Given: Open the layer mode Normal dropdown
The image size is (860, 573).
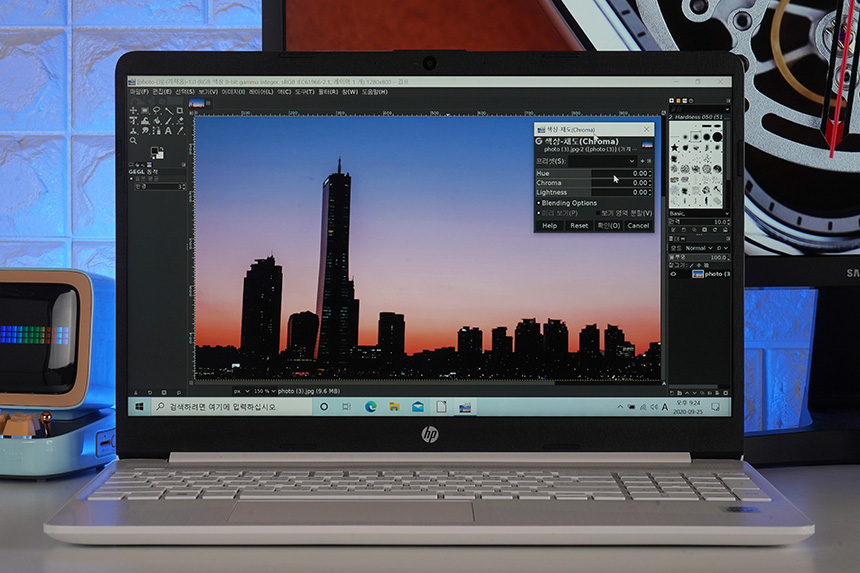Looking at the screenshot, I should pyautogui.click(x=699, y=248).
